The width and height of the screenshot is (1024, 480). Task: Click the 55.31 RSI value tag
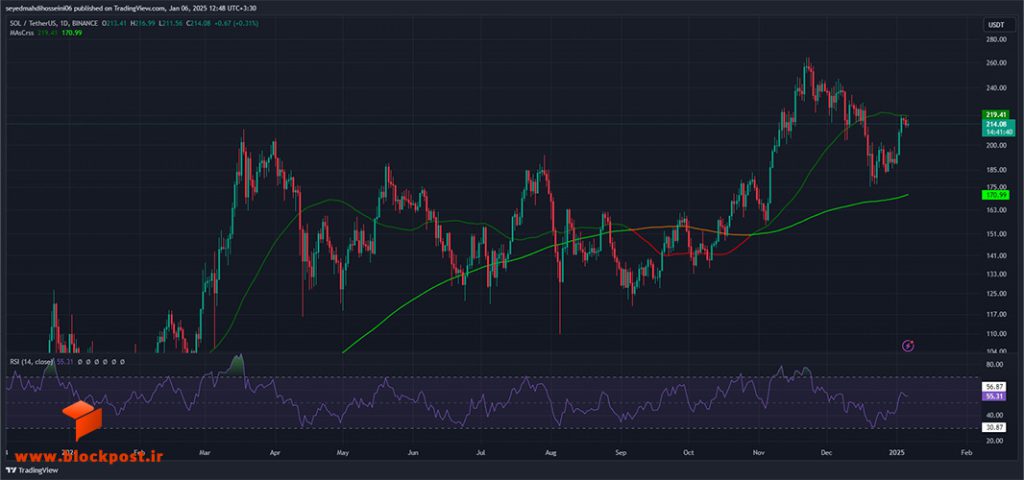tap(994, 396)
